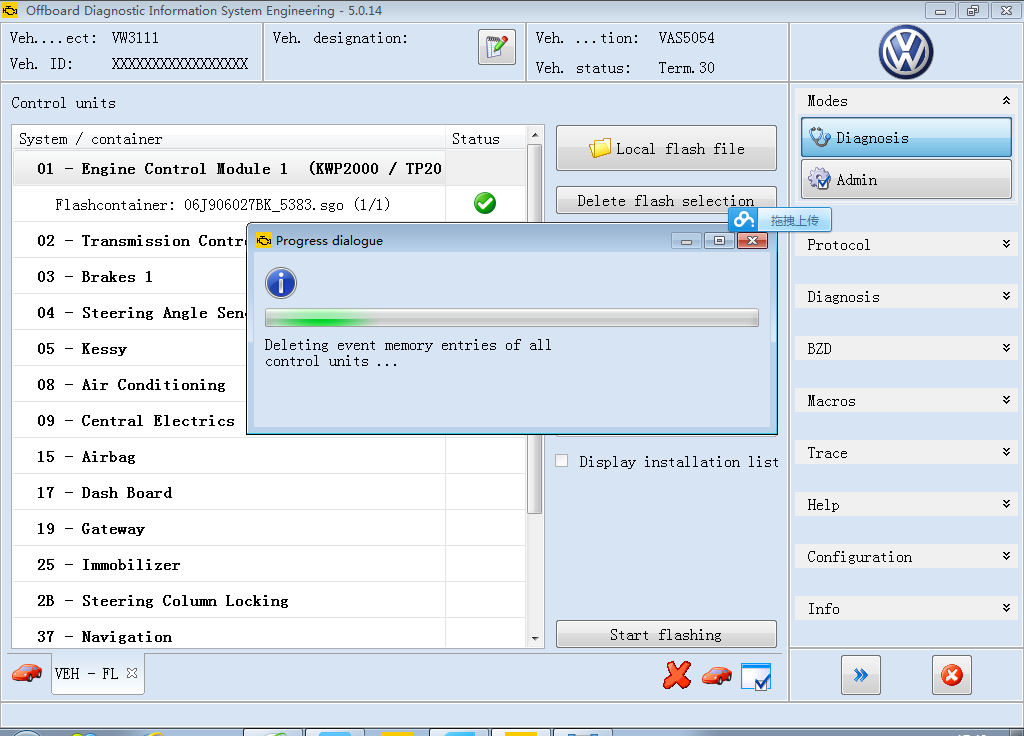This screenshot has height=736, width=1024.
Task: Click the stethoscope icon on the Diagnosis mode button
Action: coord(820,137)
